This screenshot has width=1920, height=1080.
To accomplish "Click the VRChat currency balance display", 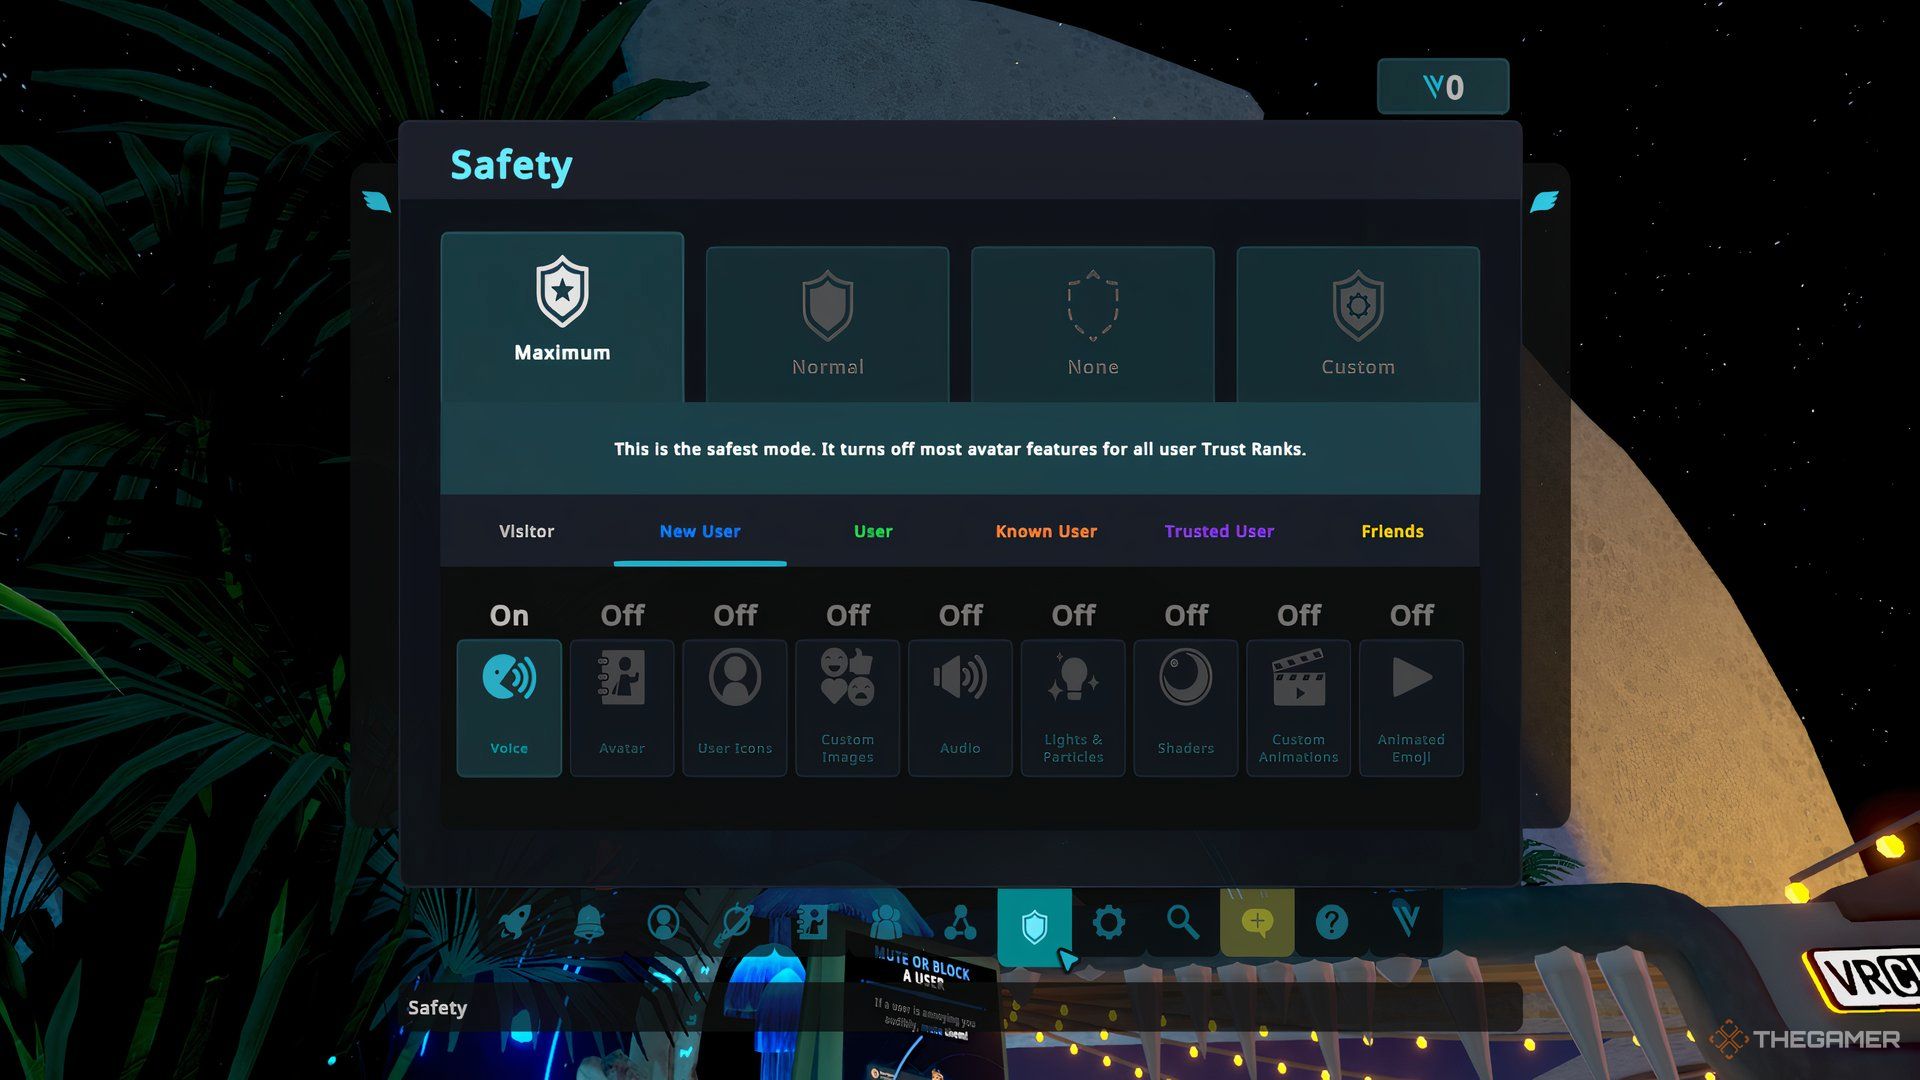I will 1443,84.
